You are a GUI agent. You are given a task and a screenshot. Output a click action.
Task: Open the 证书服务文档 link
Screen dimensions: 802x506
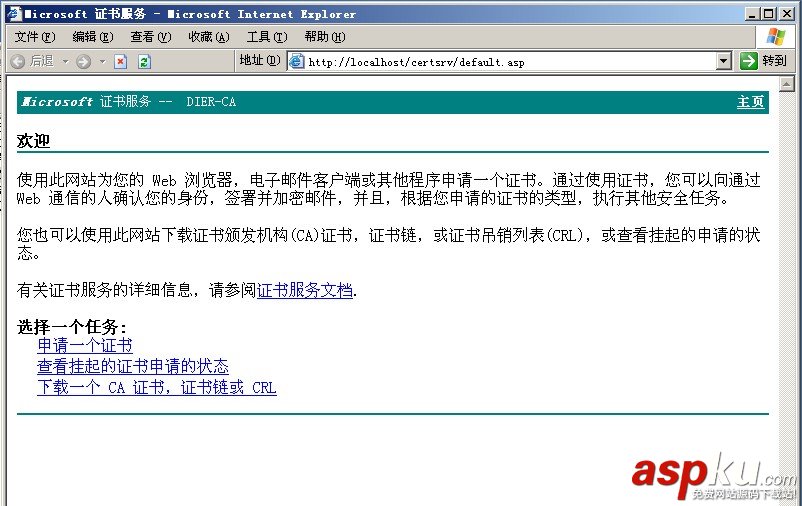pyautogui.click(x=305, y=290)
